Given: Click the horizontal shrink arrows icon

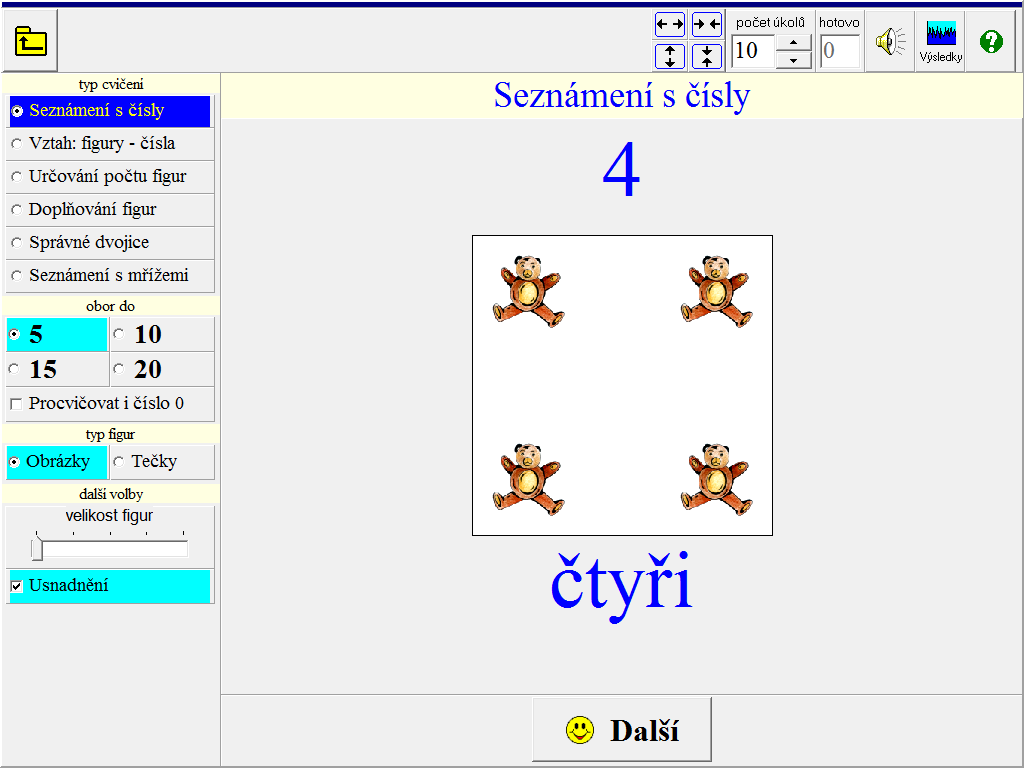Looking at the screenshot, I should 707,25.
